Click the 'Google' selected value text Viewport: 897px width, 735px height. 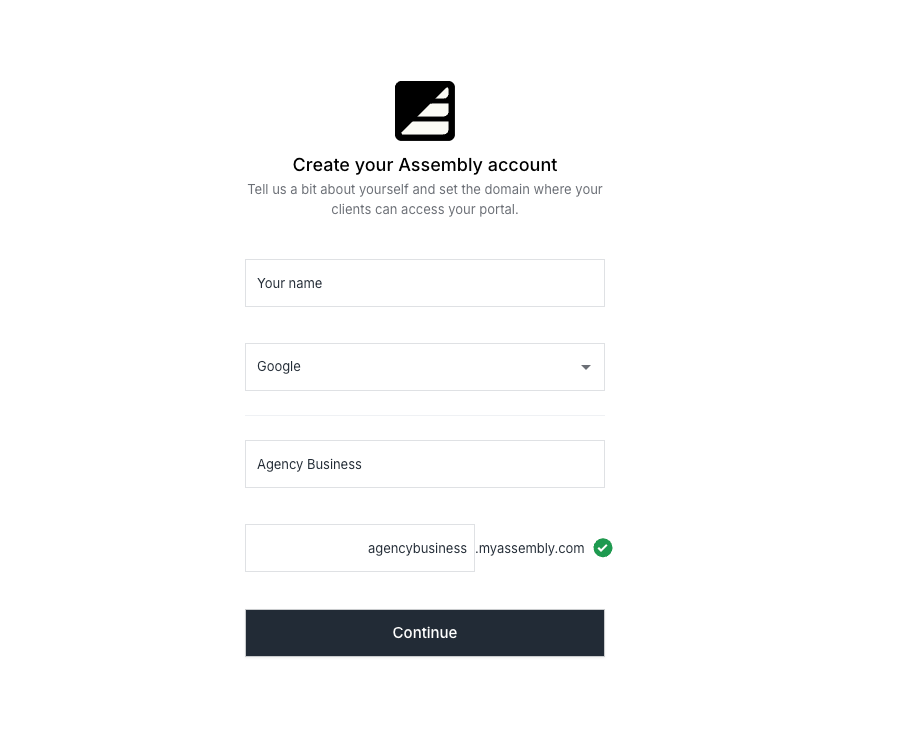(279, 367)
